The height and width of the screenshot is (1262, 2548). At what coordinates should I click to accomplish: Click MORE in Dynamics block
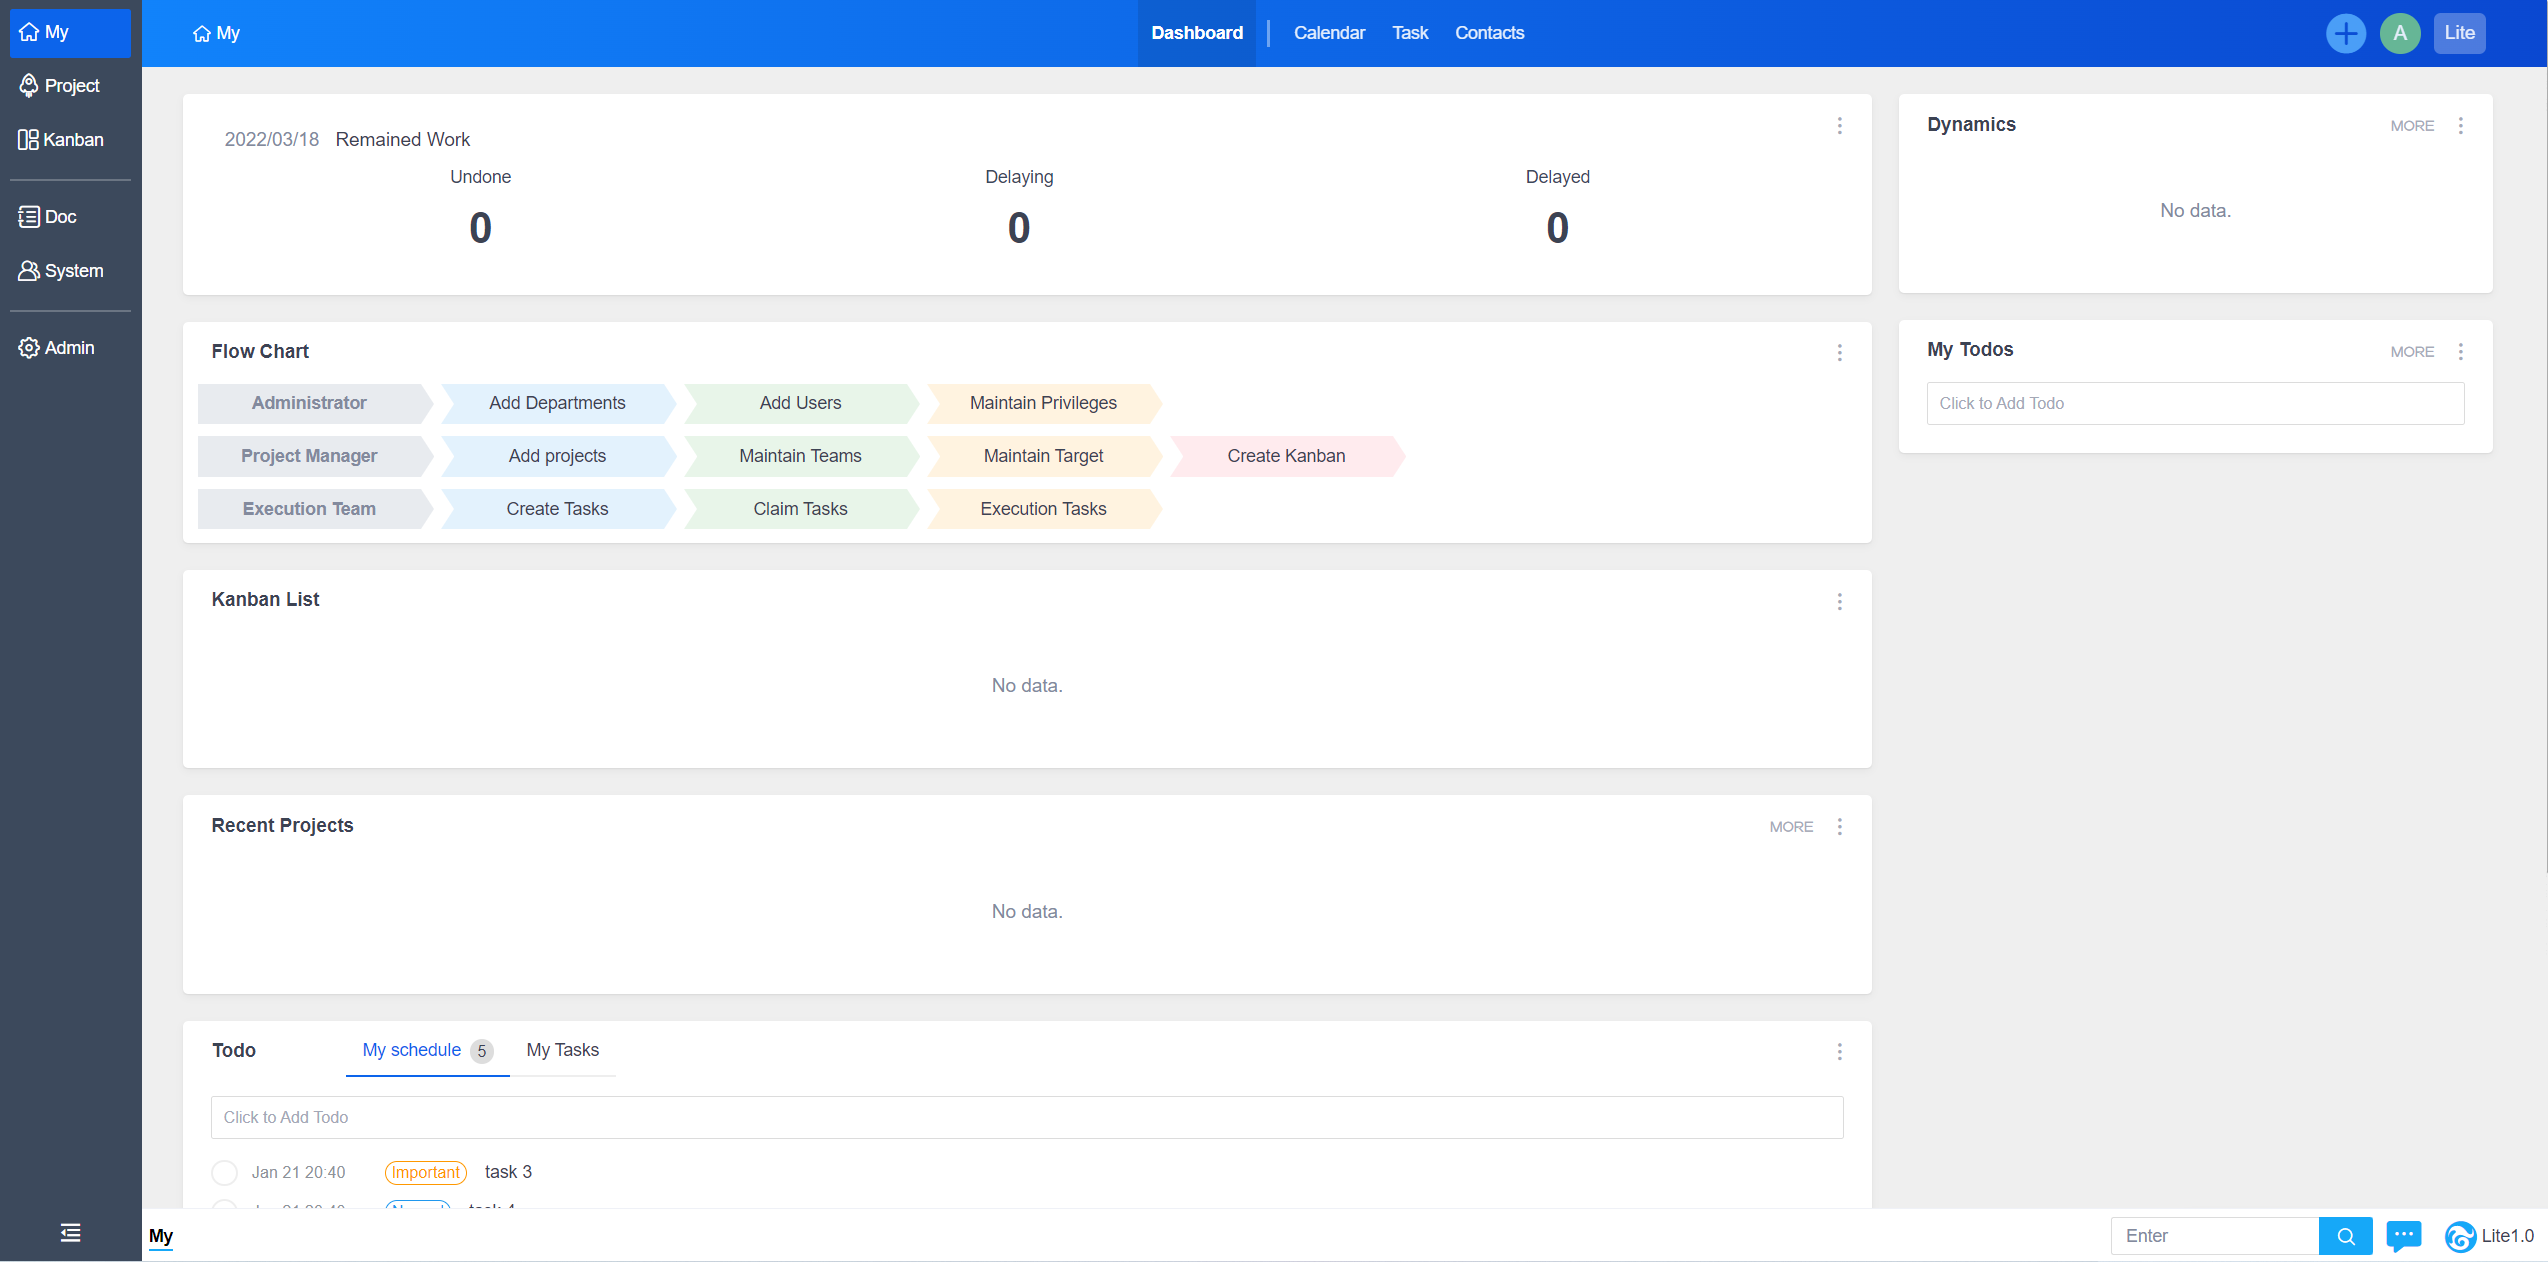click(x=2412, y=126)
